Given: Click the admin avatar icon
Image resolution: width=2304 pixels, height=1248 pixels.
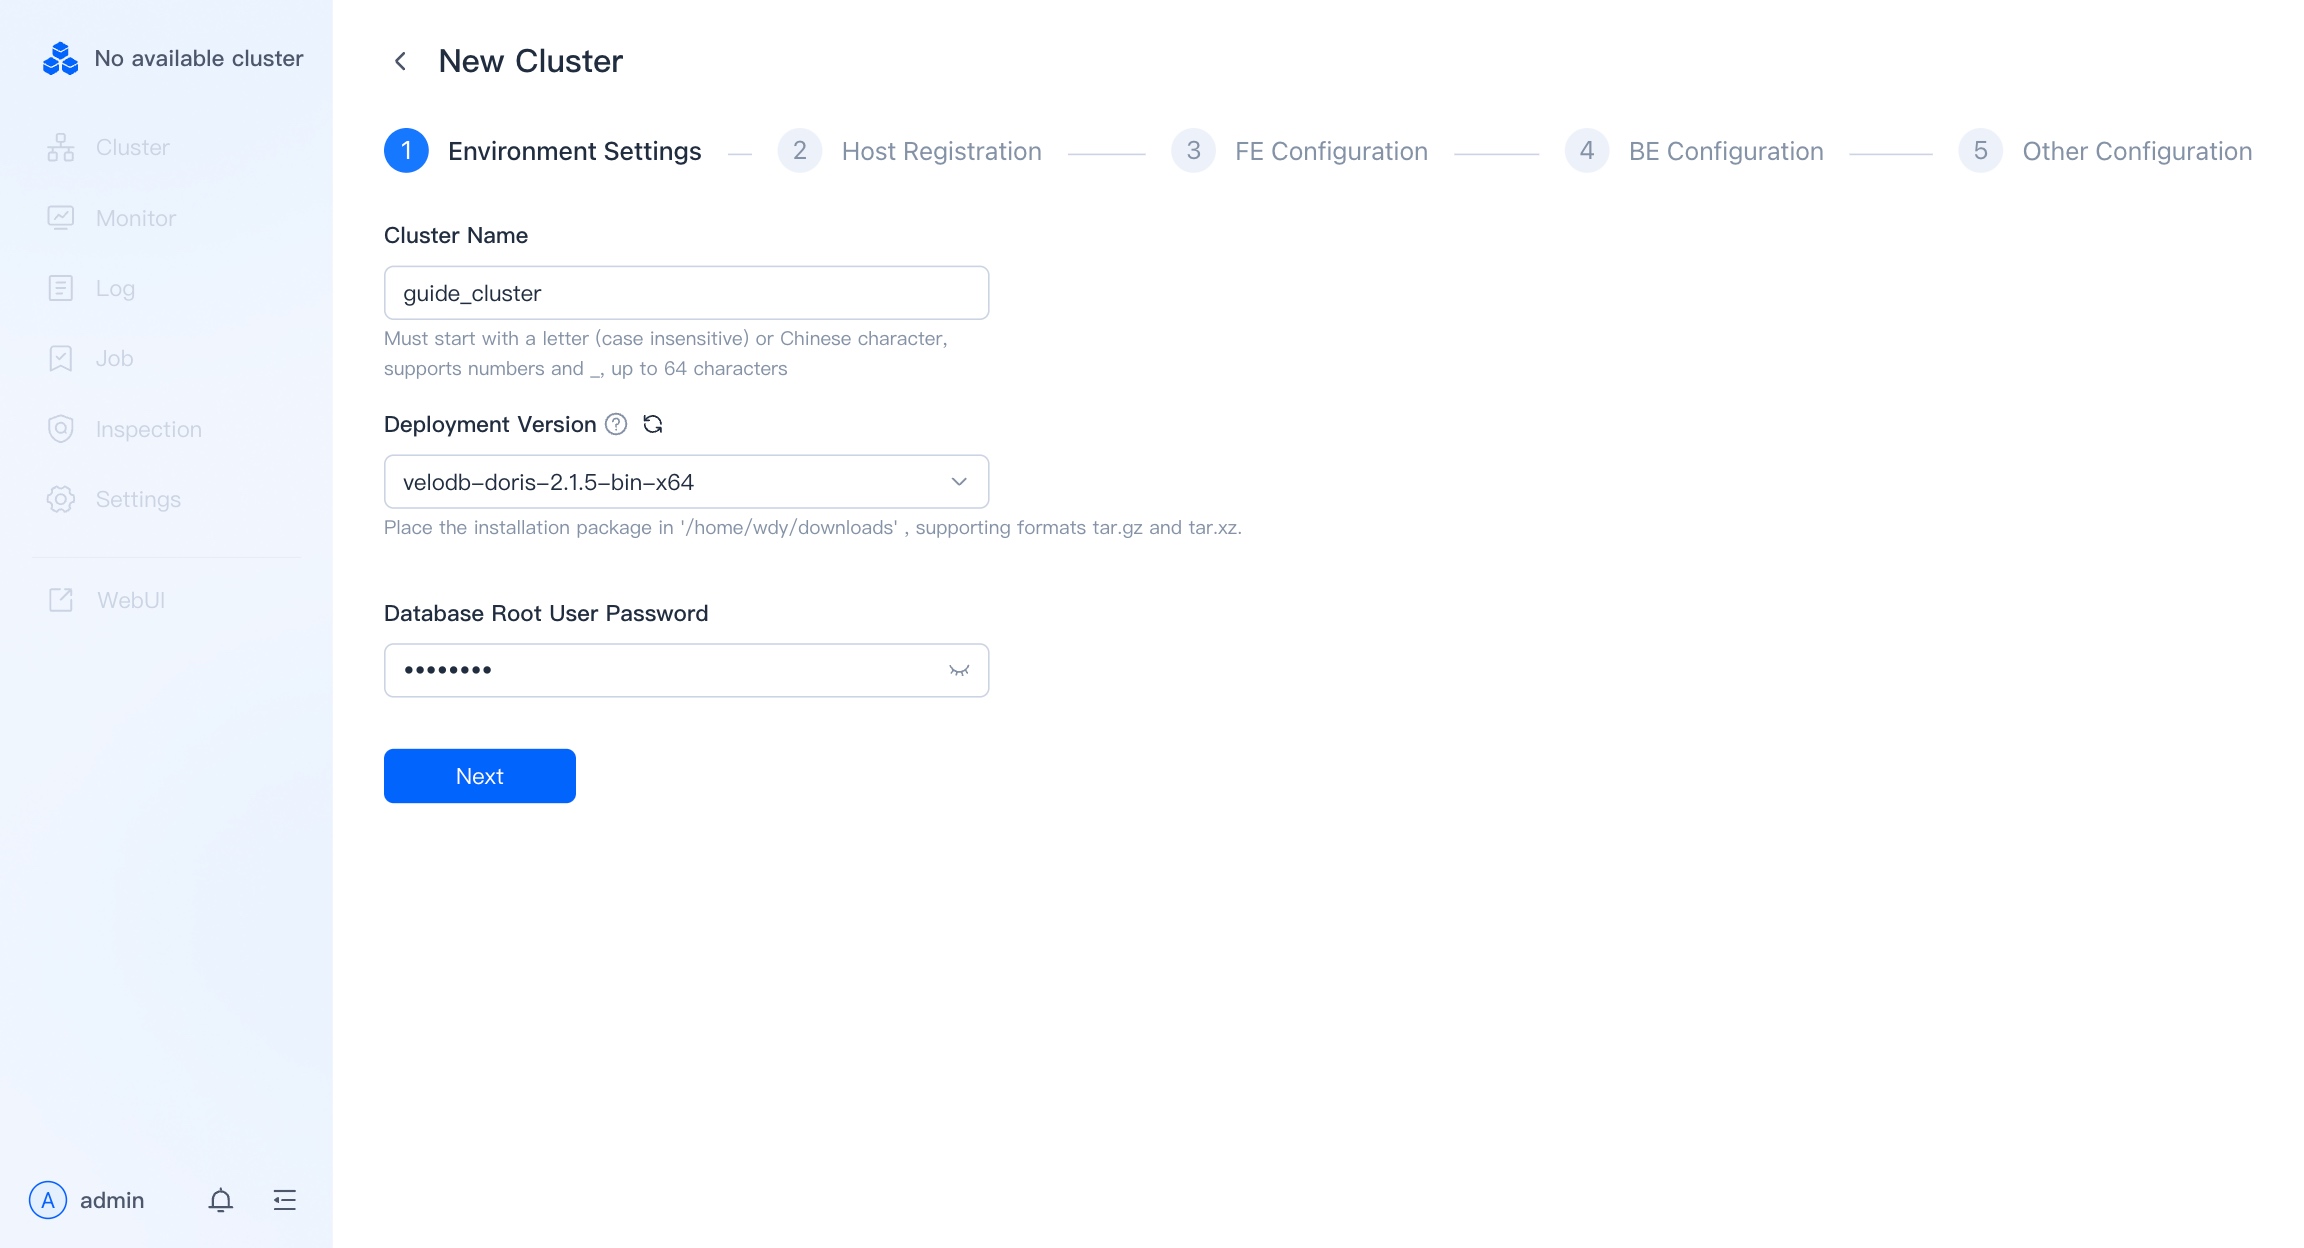Looking at the screenshot, I should pyautogui.click(x=48, y=1200).
